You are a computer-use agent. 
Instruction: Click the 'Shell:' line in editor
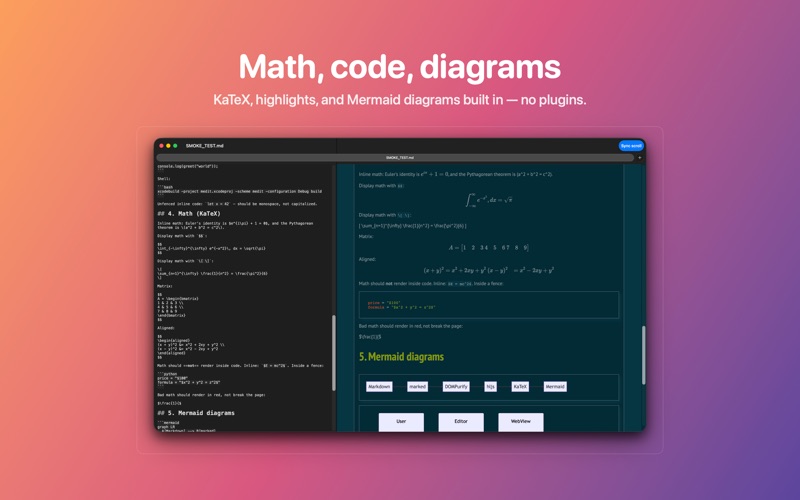(x=164, y=179)
